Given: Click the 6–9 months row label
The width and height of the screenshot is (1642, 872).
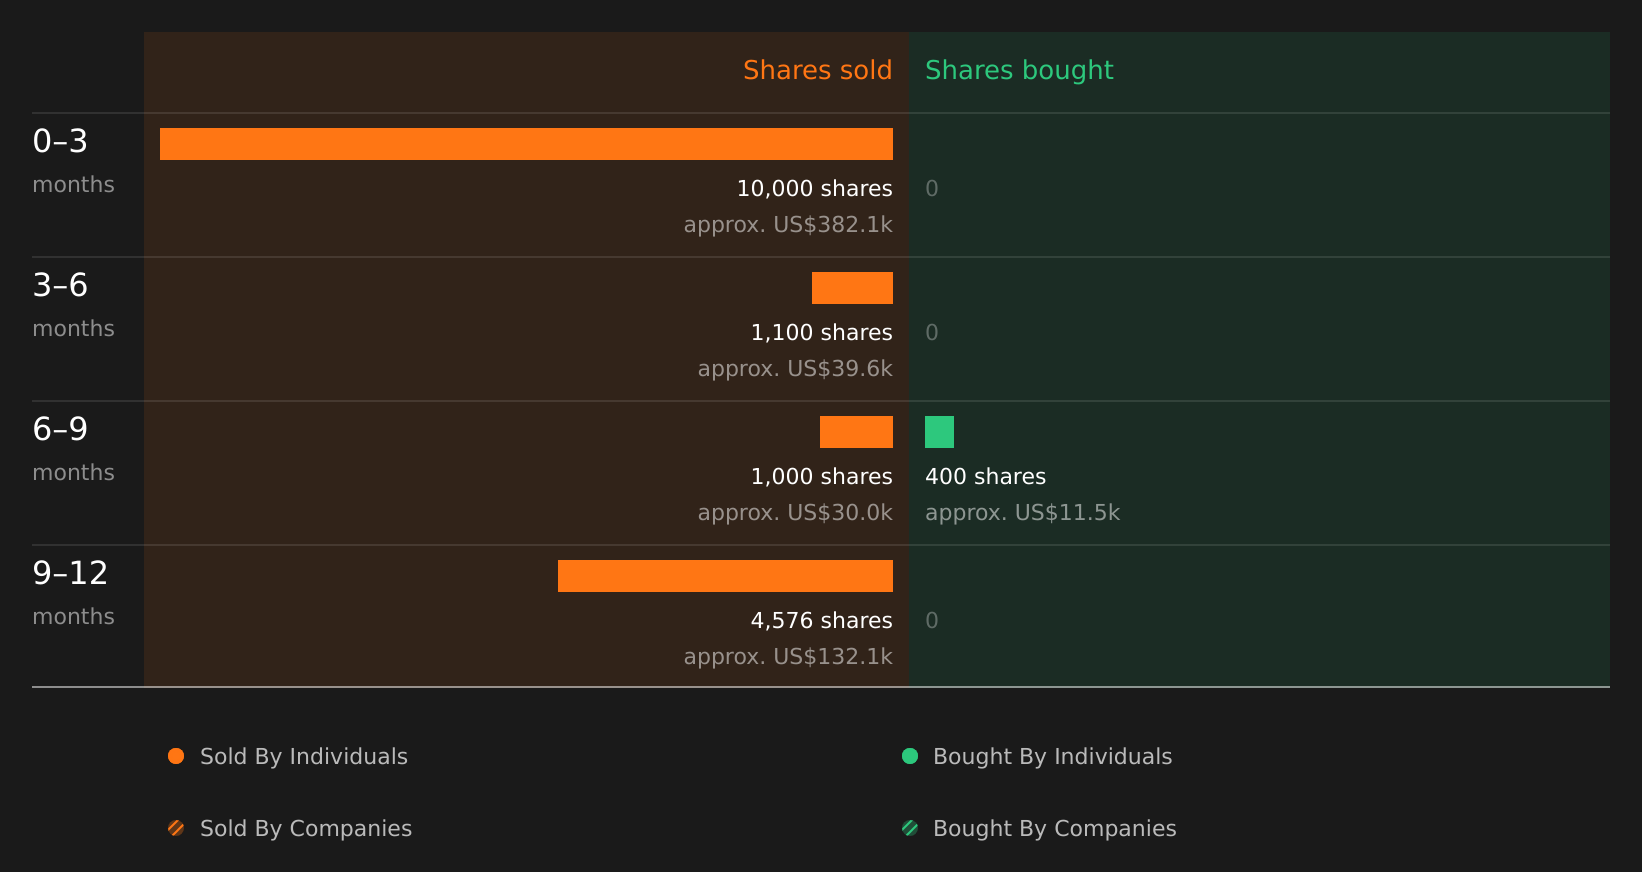Looking at the screenshot, I should tap(73, 449).
